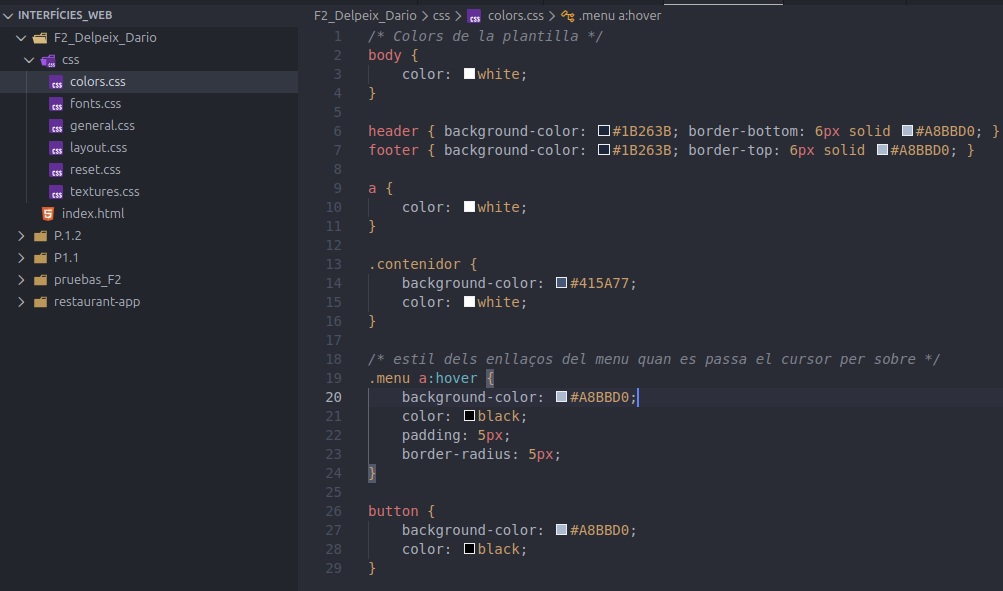Click the restaurant-app folder icon
Viewport: 1003px width, 591px height.
pyautogui.click(x=40, y=302)
